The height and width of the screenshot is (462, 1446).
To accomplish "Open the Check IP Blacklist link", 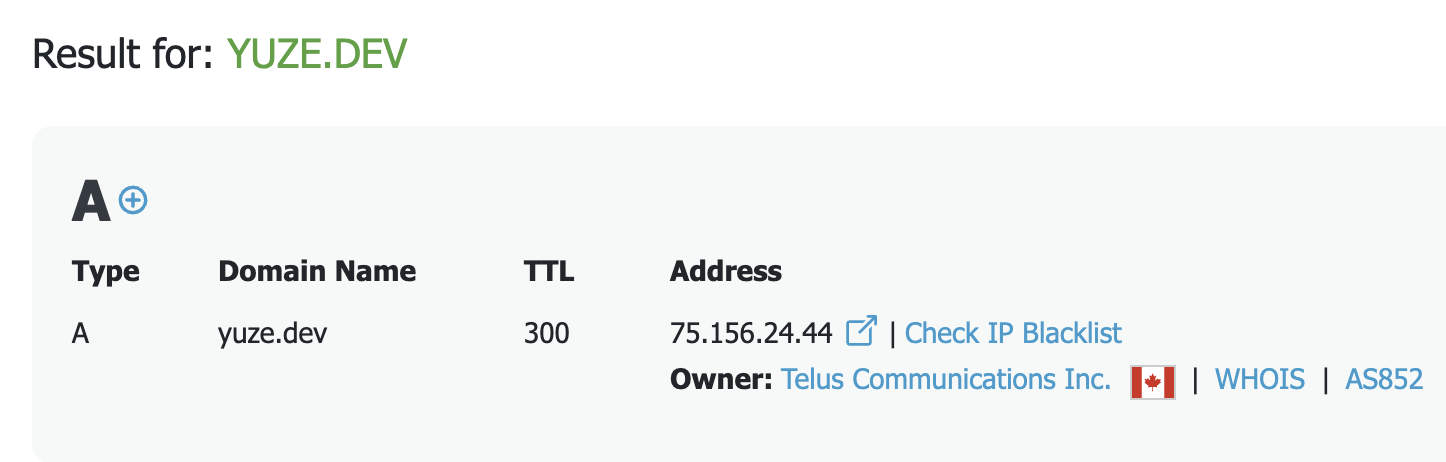I will 1013,333.
